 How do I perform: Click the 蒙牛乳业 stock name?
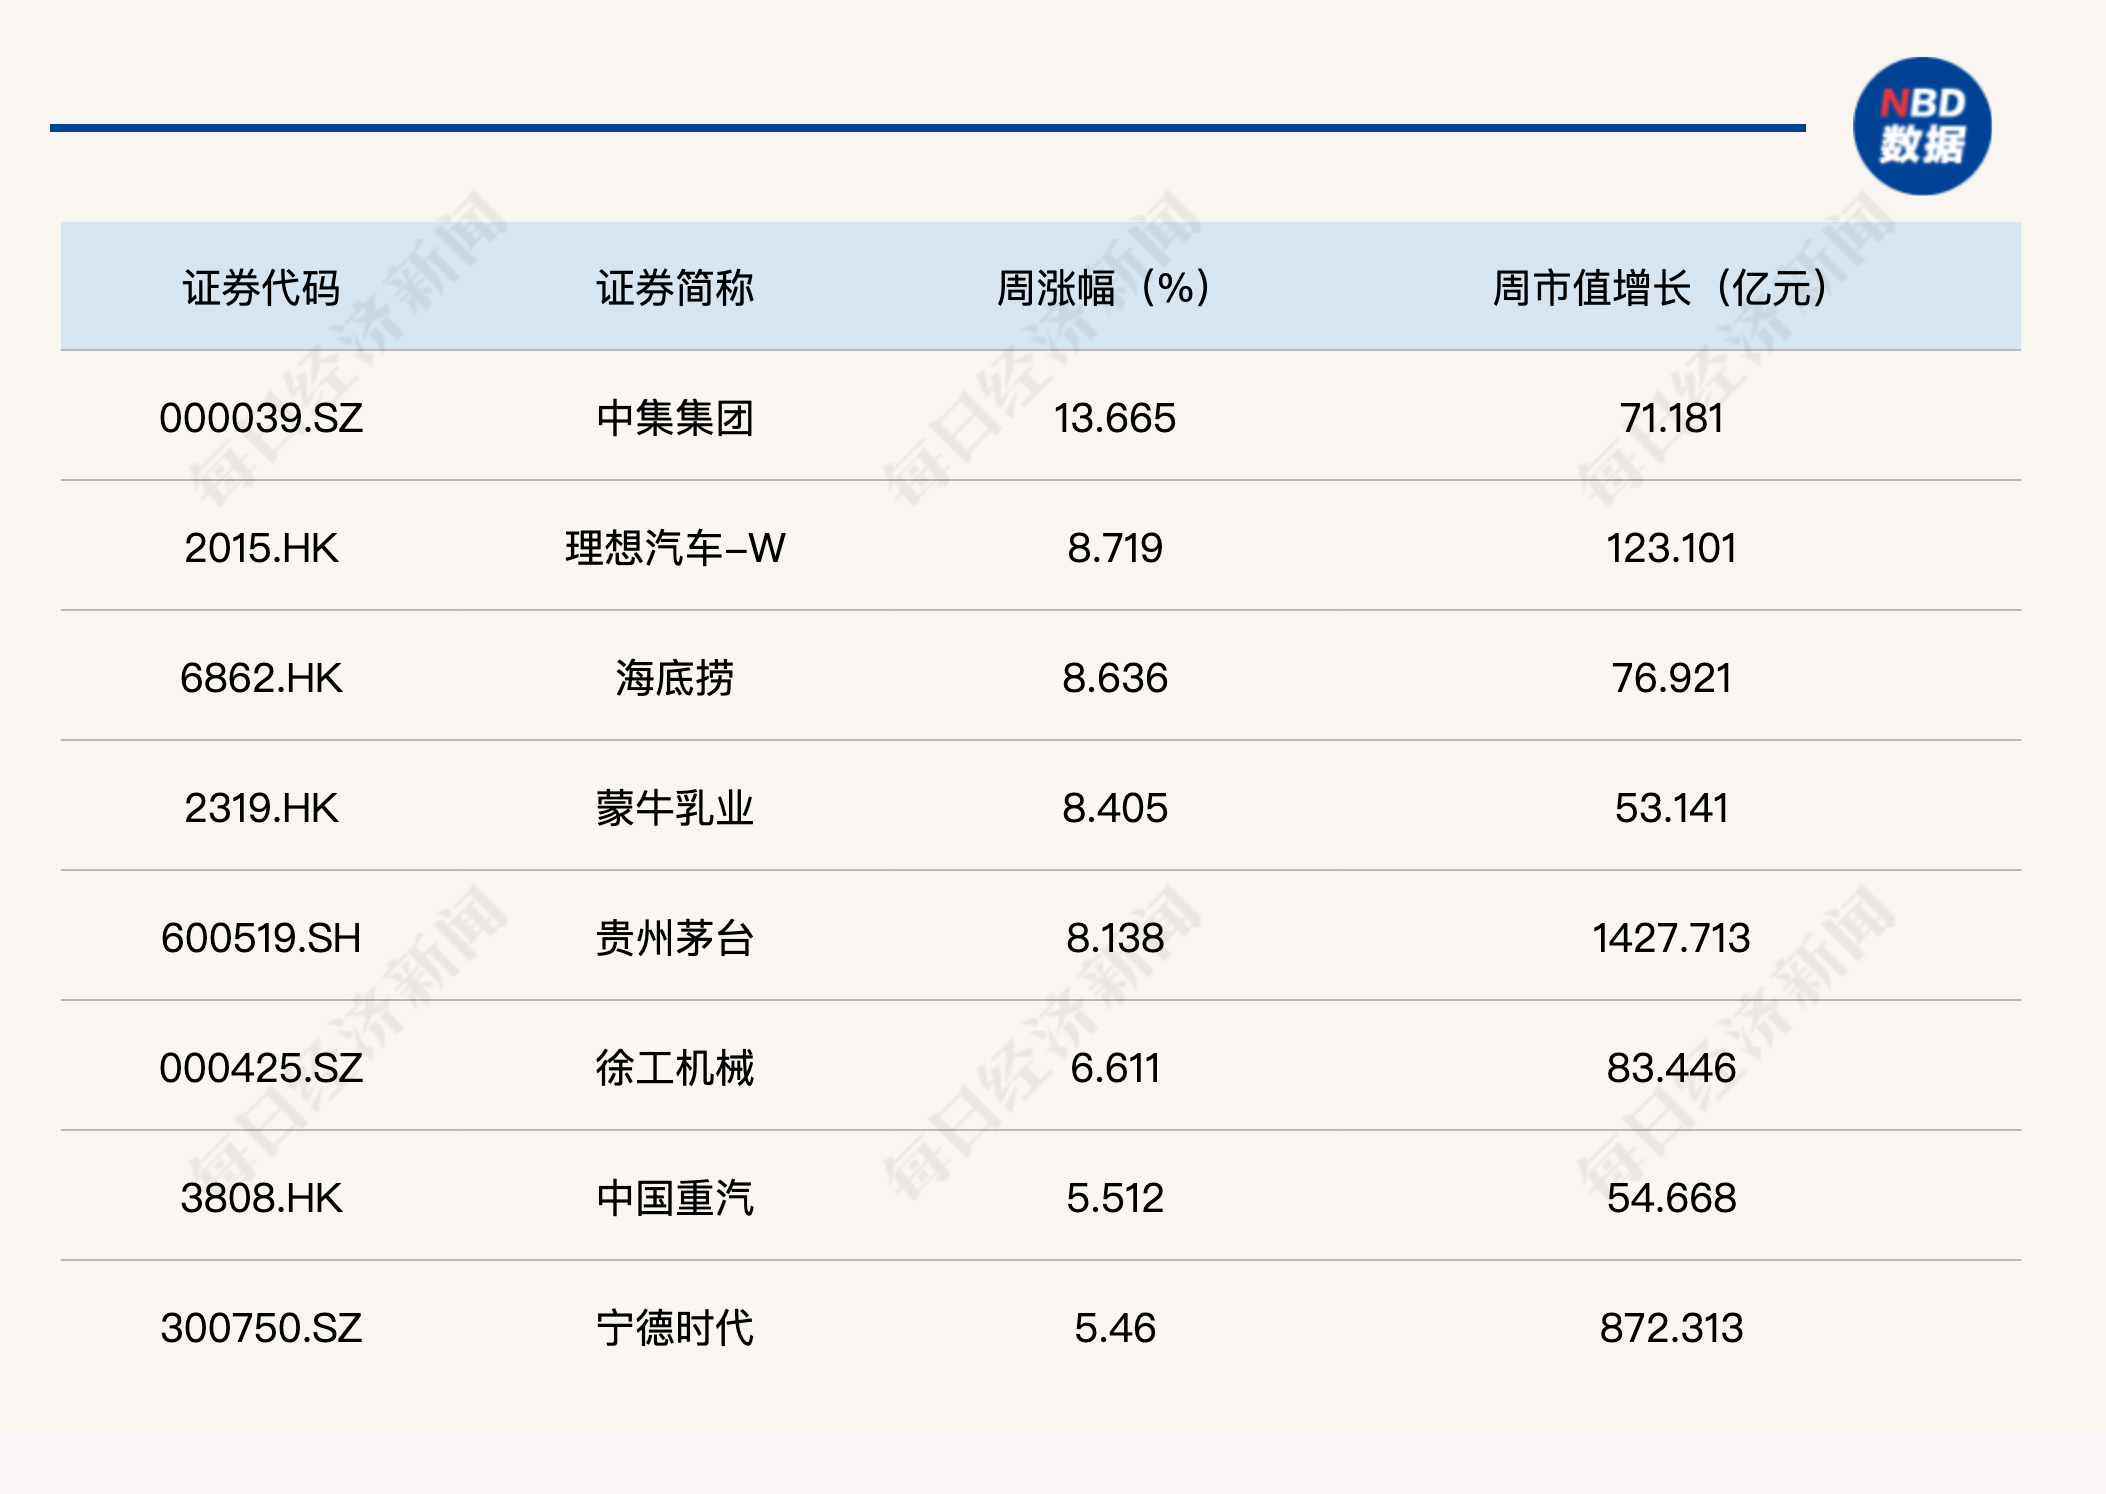(x=675, y=808)
